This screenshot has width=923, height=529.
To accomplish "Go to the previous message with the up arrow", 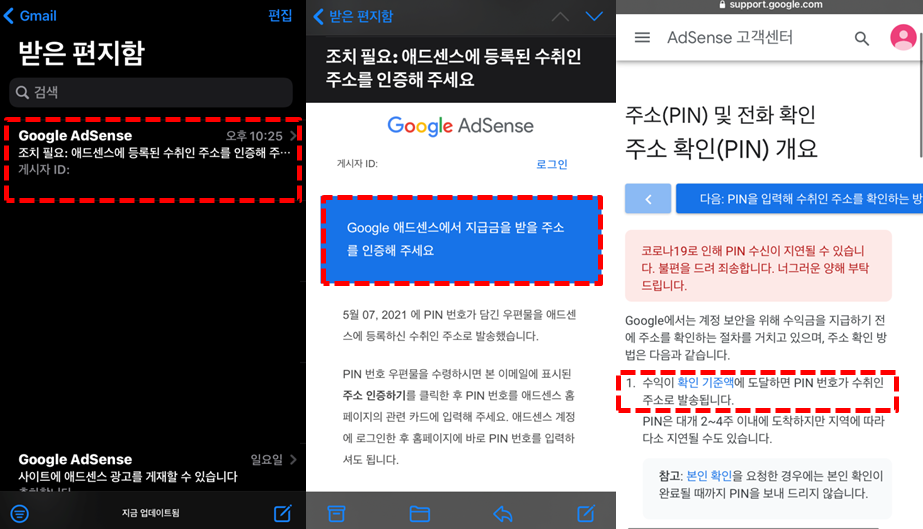I will 560,16.
